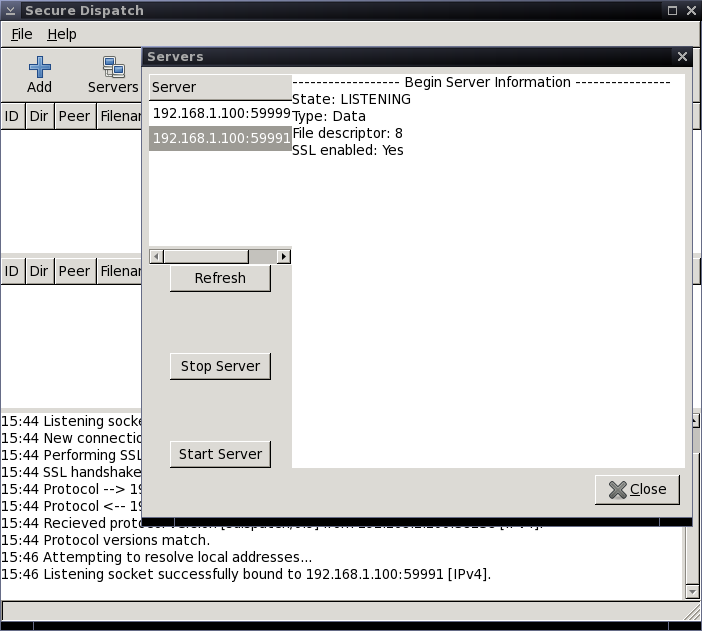Select server 192.168.1.100:59999

[220, 113]
